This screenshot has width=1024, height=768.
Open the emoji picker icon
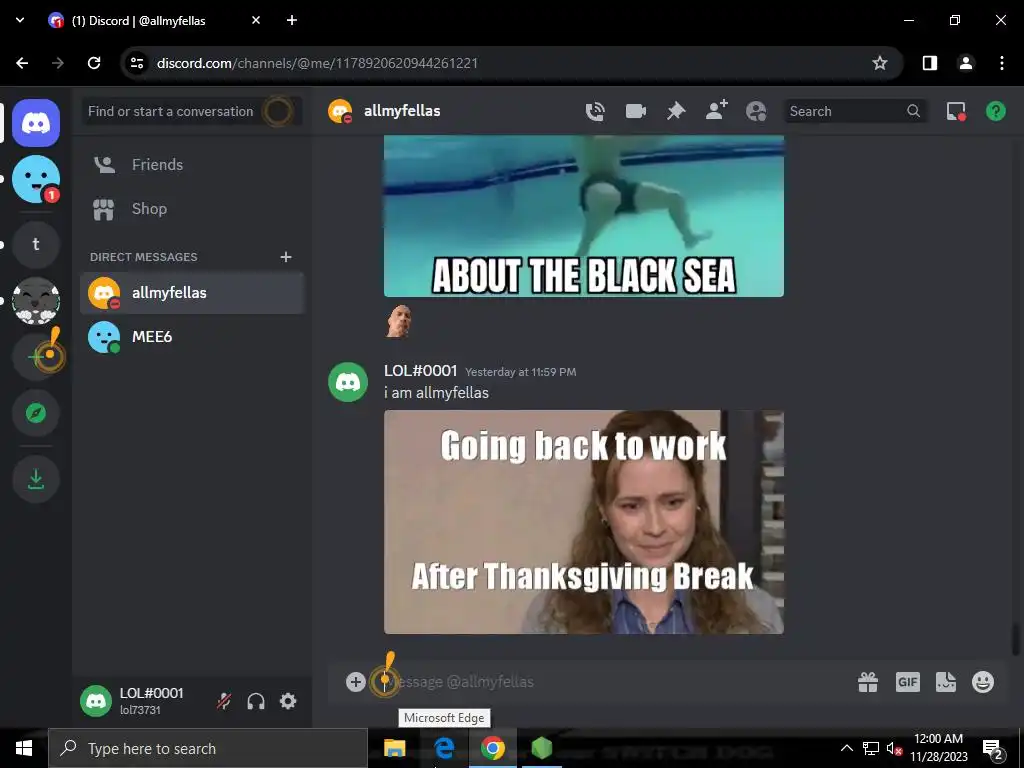(x=983, y=682)
